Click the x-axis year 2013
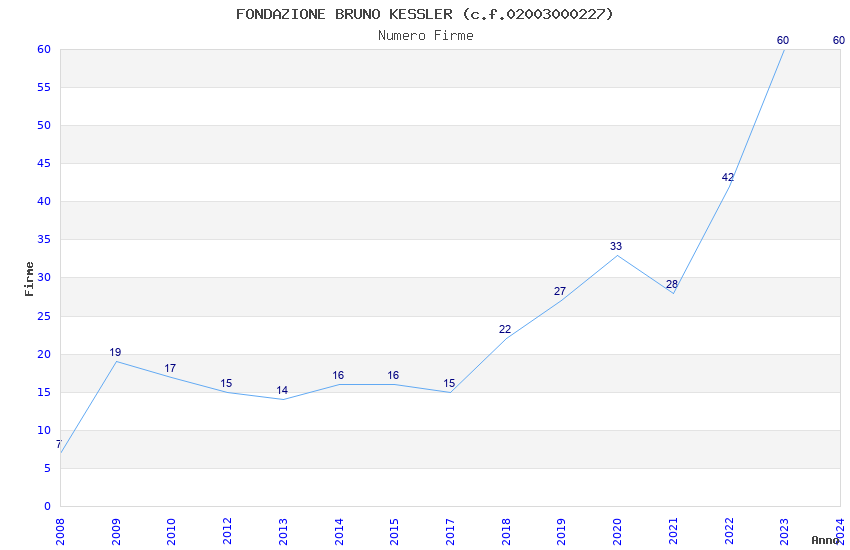The image size is (850, 550). coord(283,531)
